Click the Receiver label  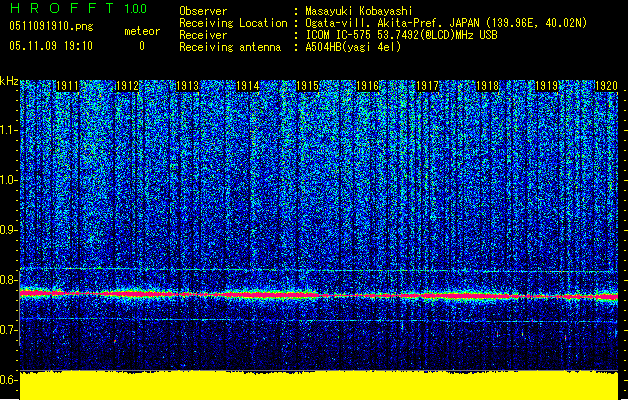click(x=203, y=35)
